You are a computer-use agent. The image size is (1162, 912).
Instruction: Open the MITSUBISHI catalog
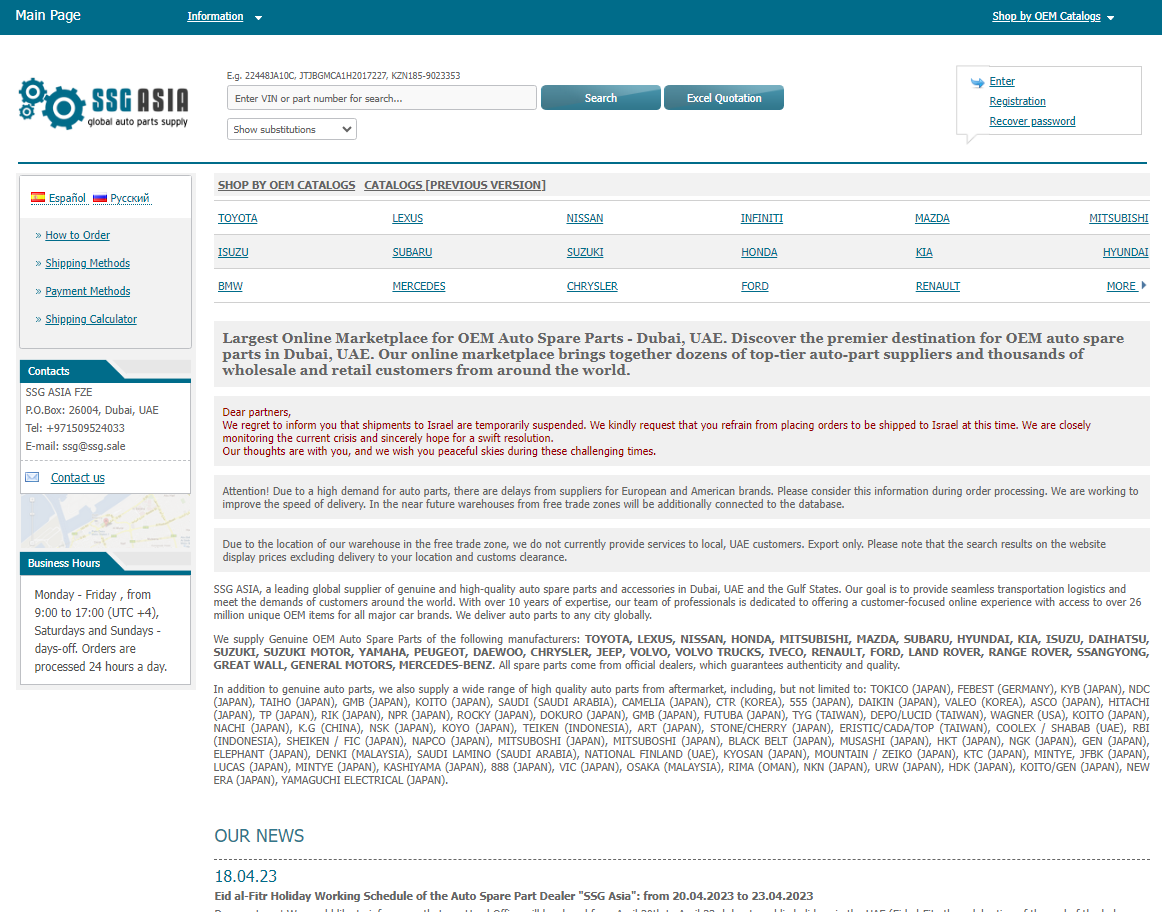tap(1118, 219)
